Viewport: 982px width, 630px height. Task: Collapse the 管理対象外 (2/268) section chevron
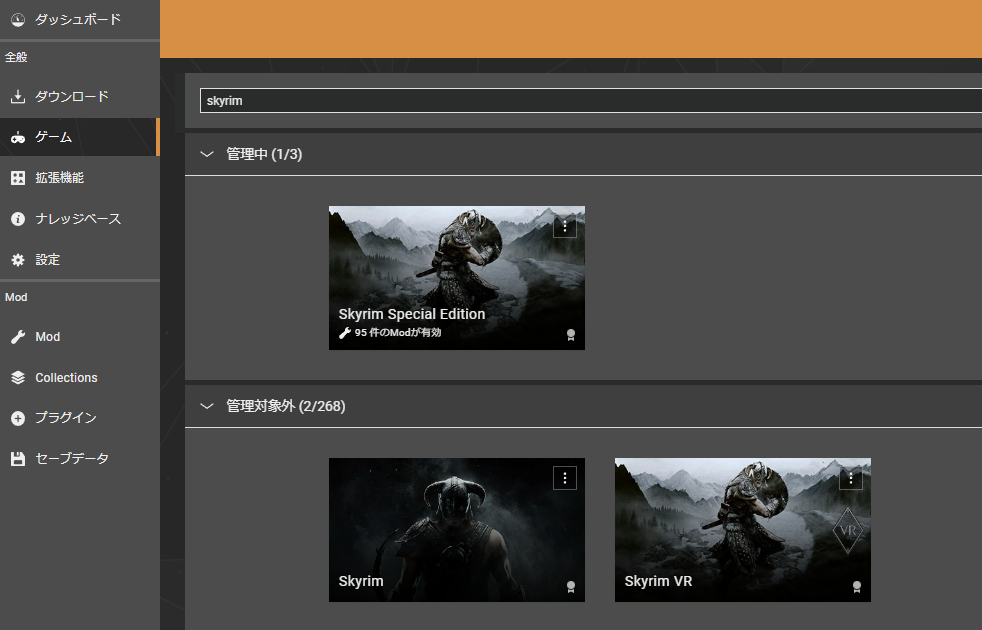[x=207, y=406]
